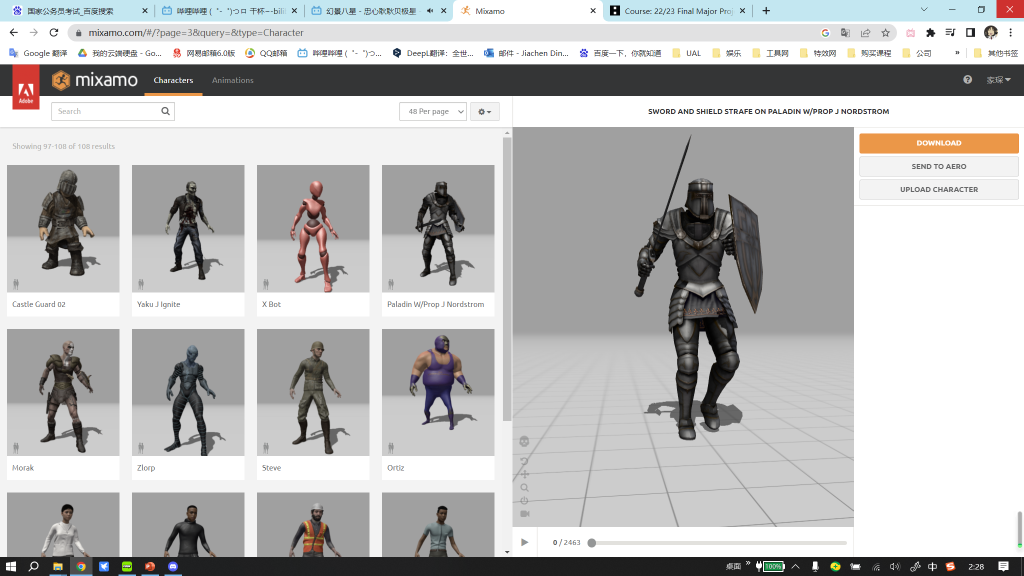Open the tab search chevron
1024x576 pixels.
point(924,10)
